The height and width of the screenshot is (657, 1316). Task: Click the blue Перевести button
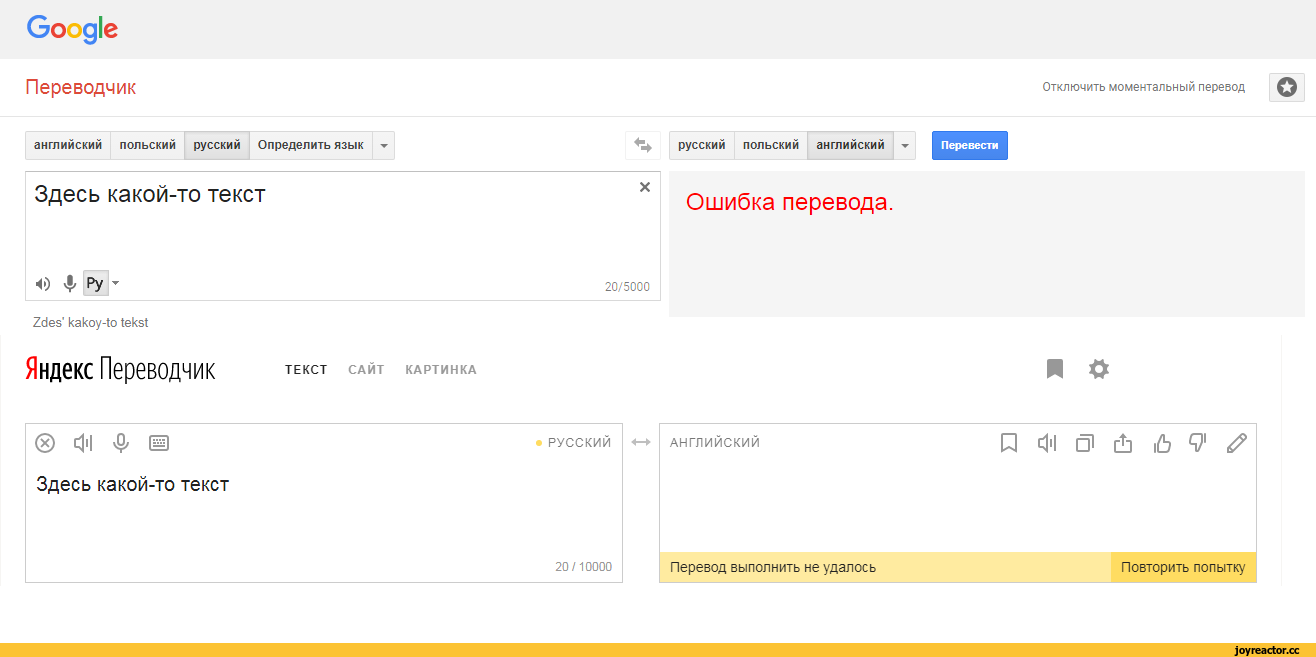pyautogui.click(x=970, y=146)
